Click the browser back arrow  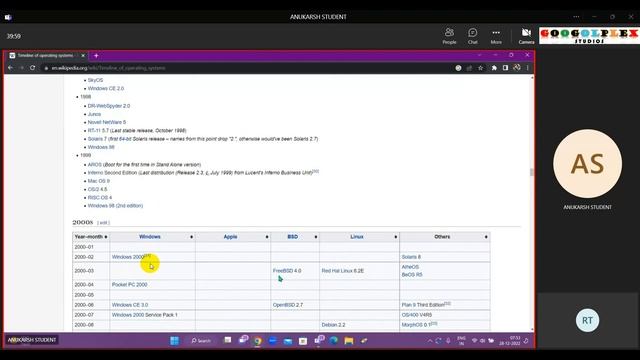pos(11,68)
